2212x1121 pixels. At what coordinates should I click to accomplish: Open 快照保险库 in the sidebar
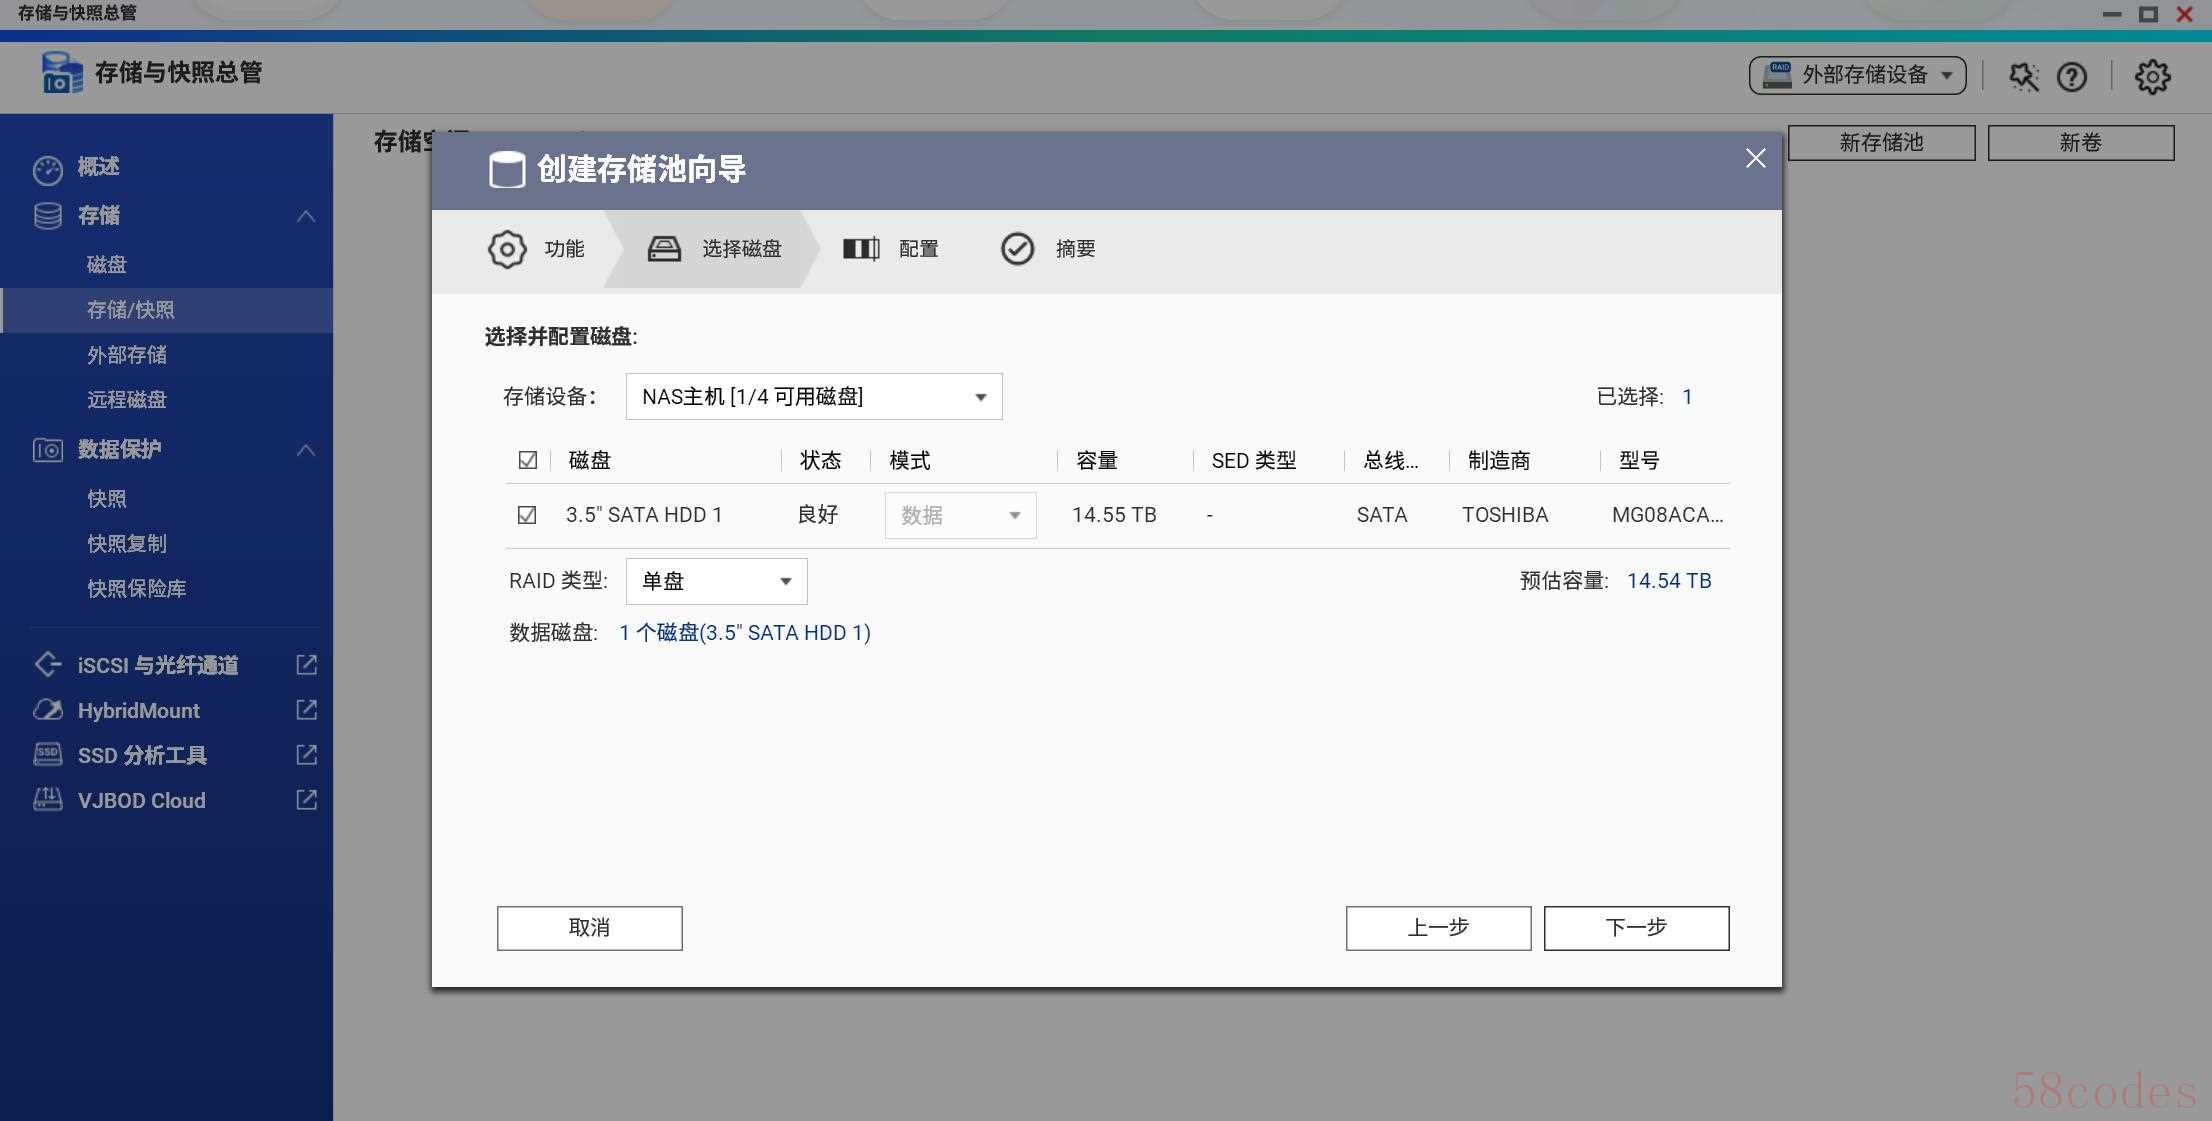[x=137, y=589]
